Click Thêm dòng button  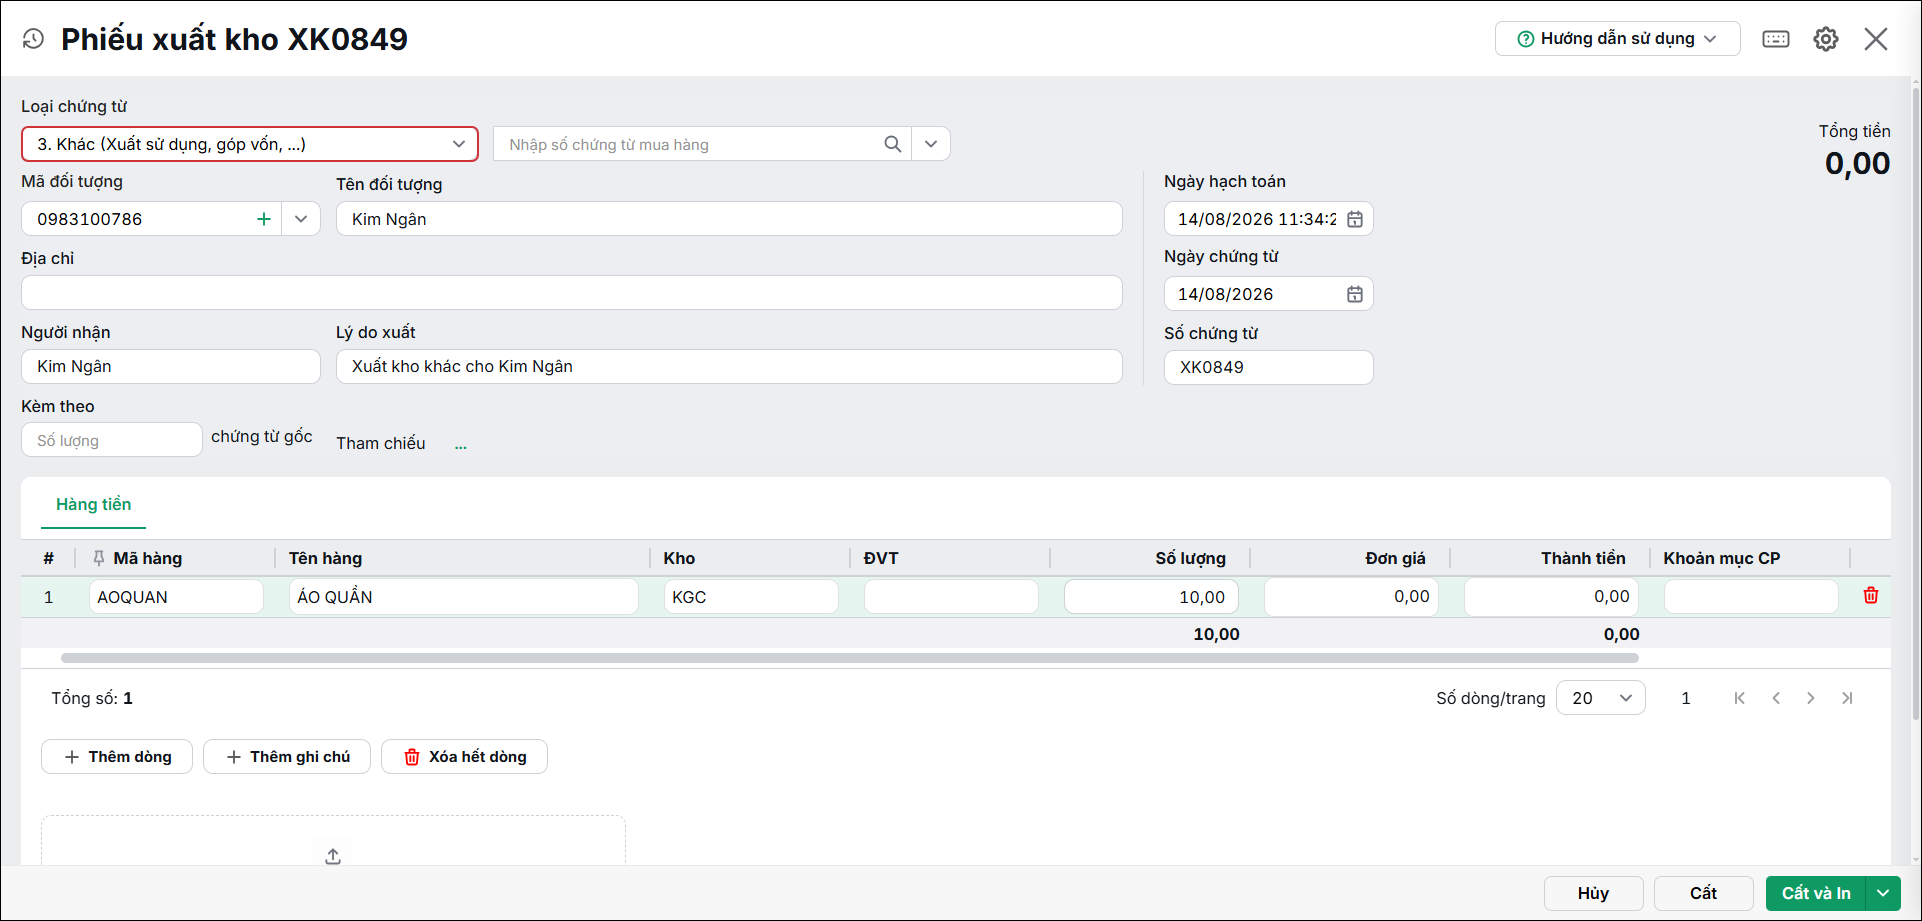[117, 757]
